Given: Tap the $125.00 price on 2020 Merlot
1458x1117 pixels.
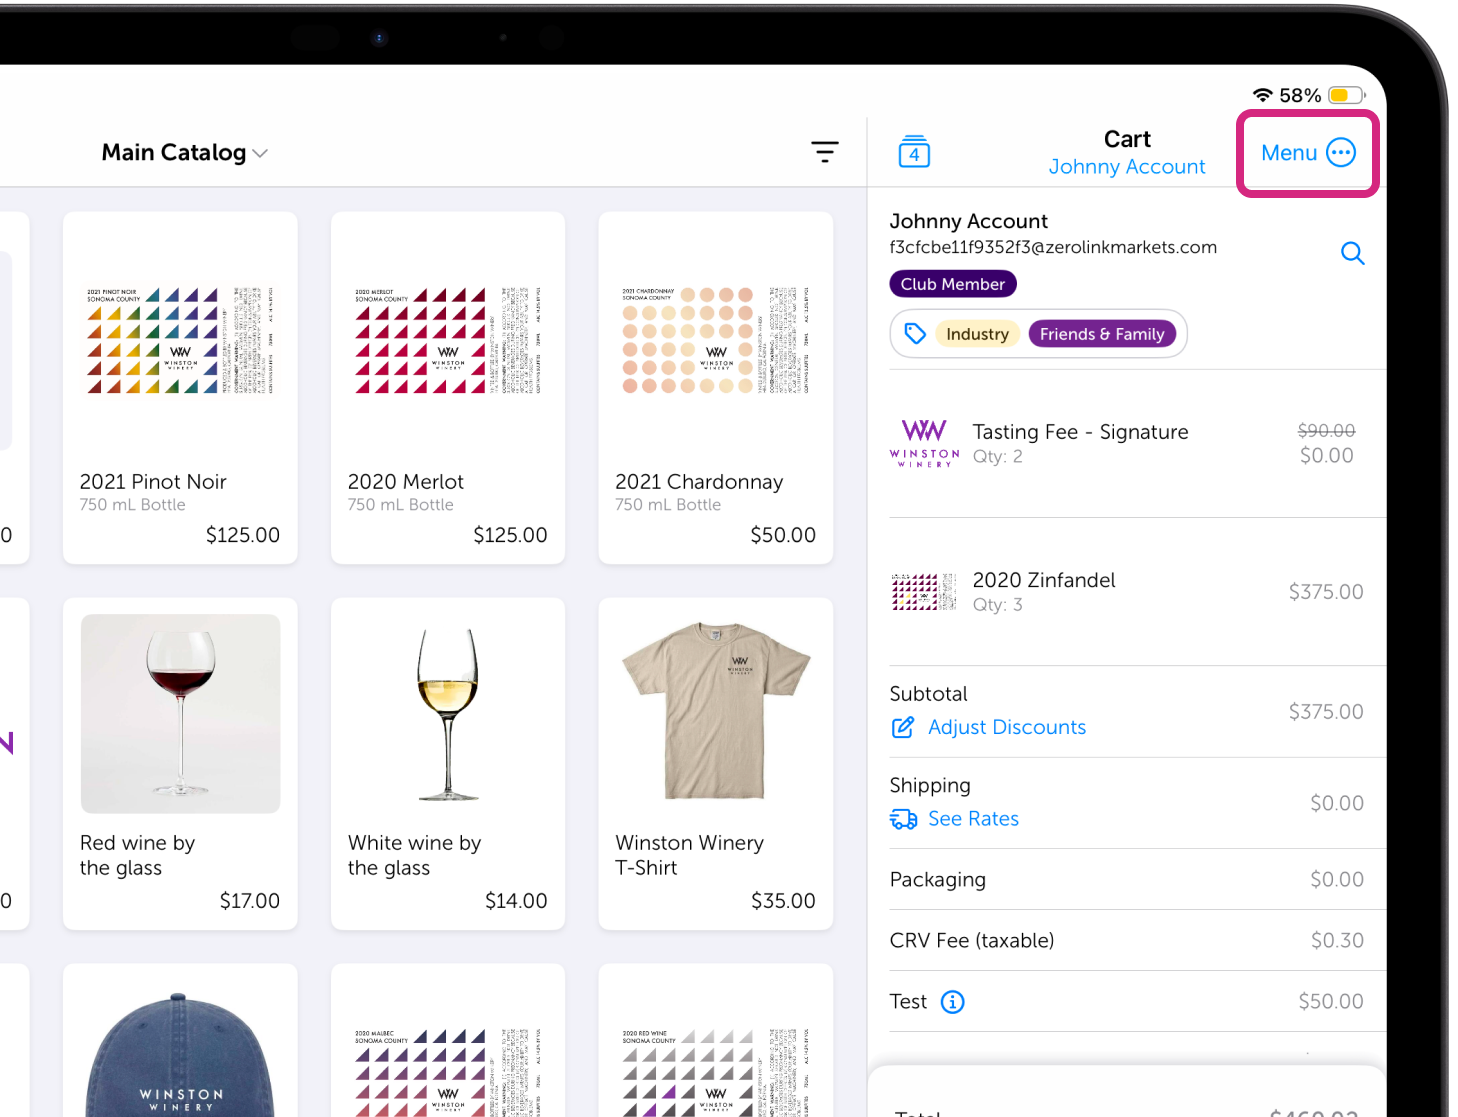Looking at the screenshot, I should (510, 535).
